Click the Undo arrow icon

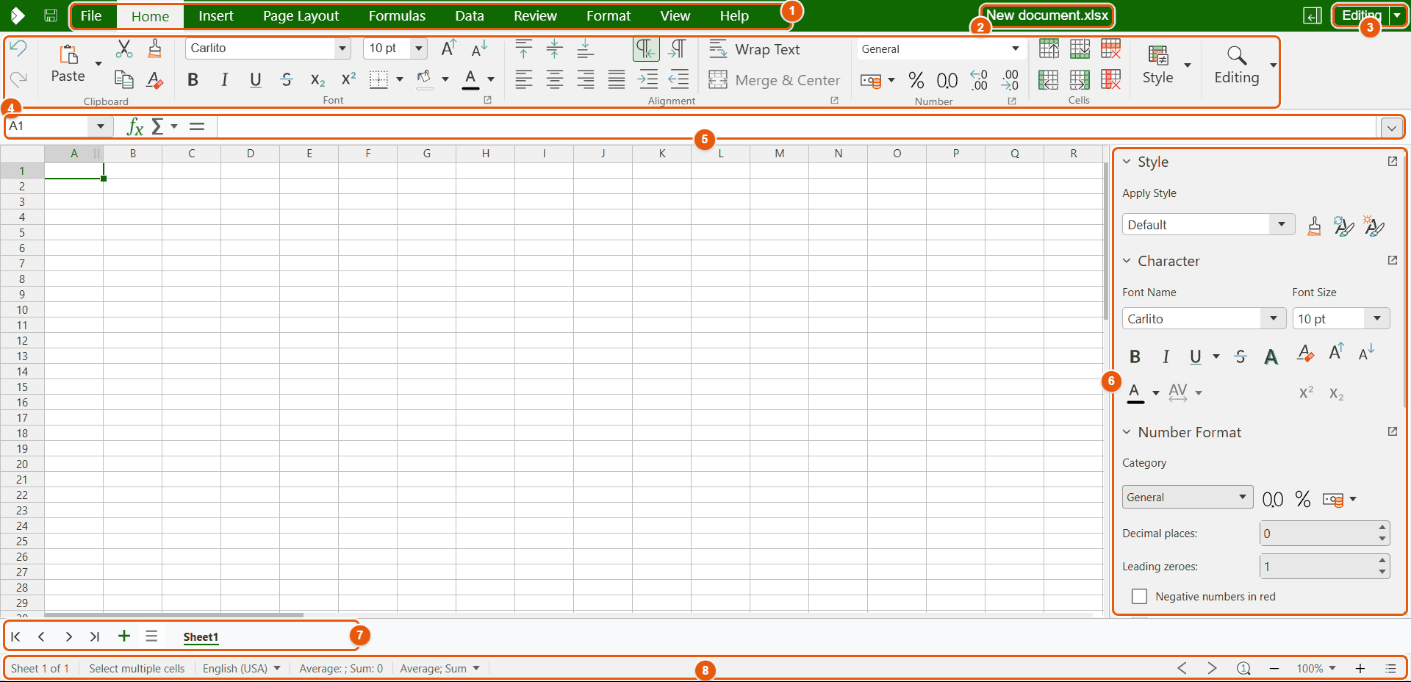coord(18,49)
